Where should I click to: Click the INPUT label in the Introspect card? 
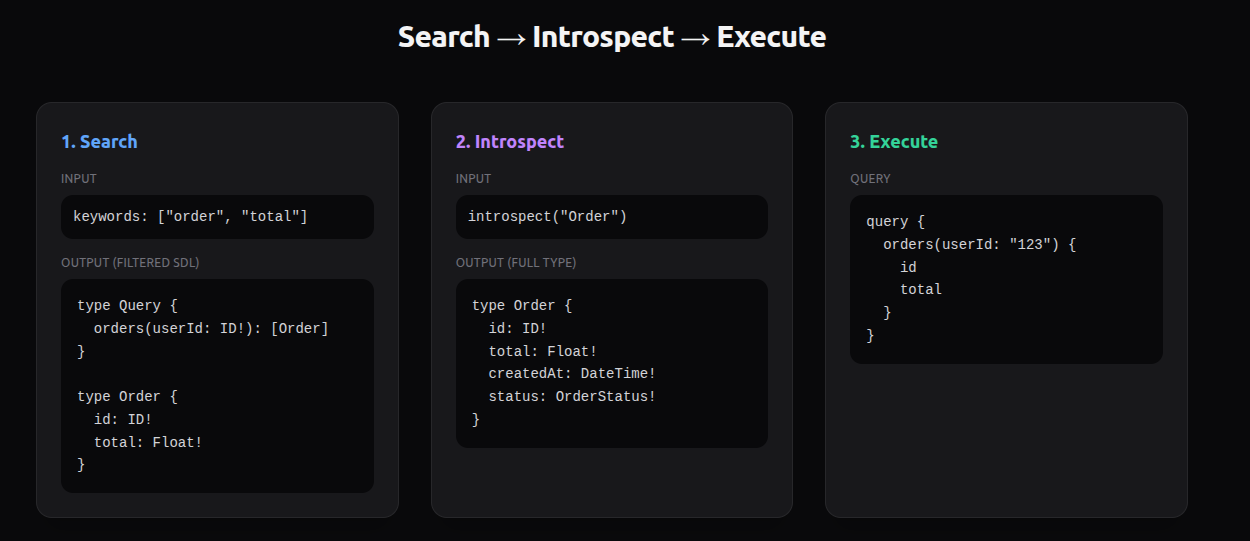[x=473, y=179]
